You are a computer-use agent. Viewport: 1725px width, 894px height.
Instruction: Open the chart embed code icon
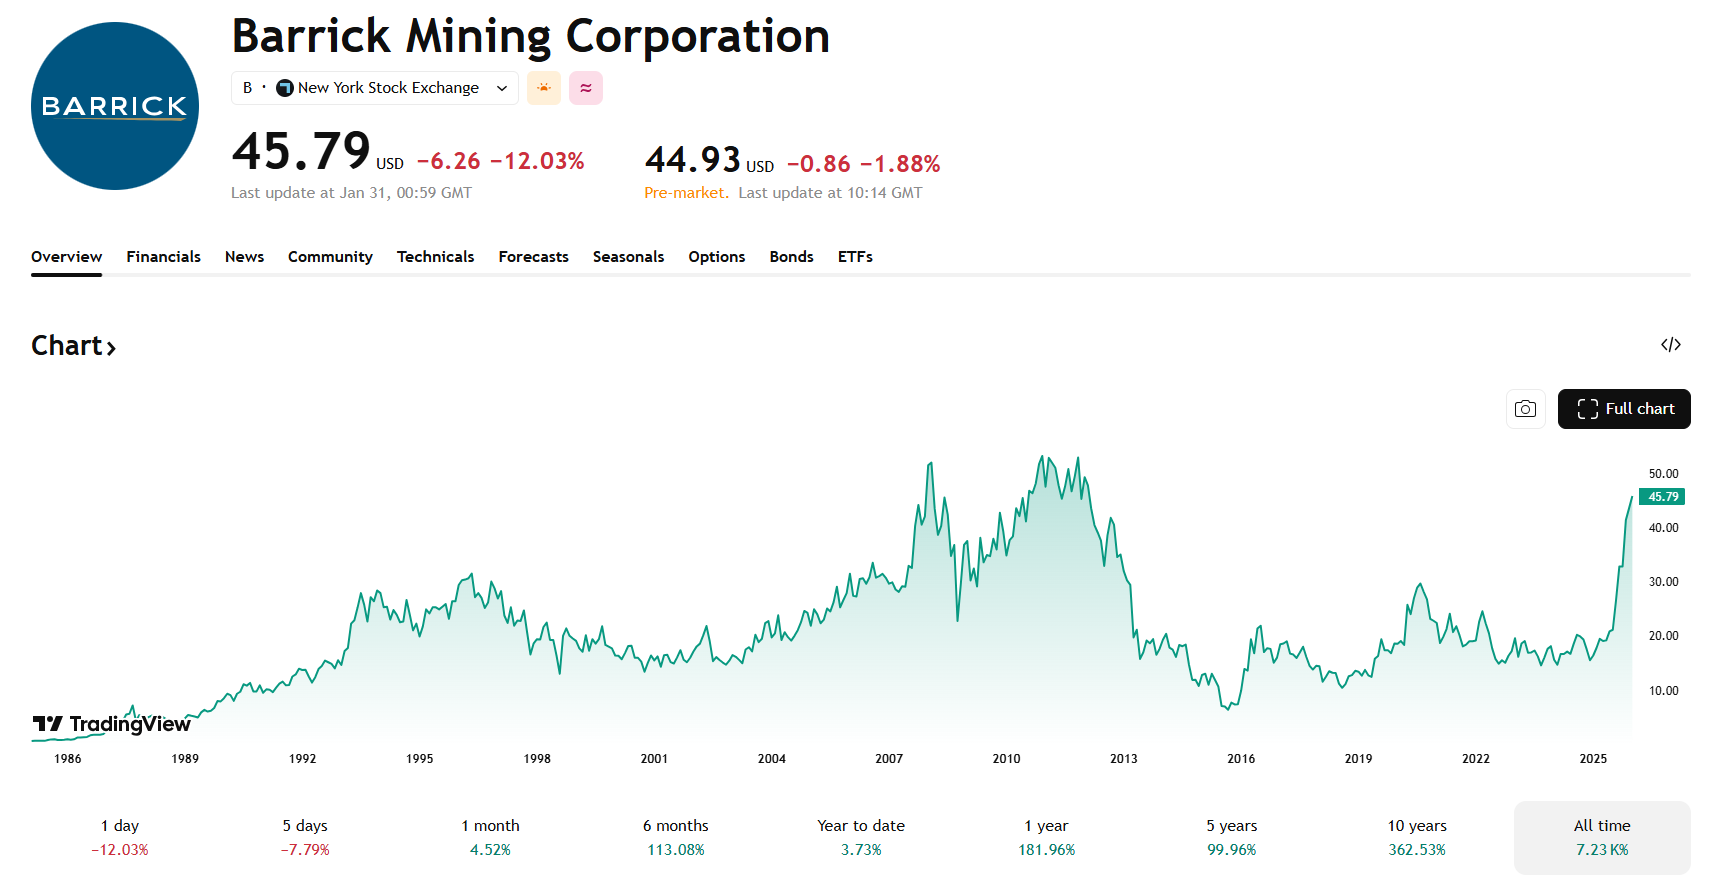coord(1671,345)
